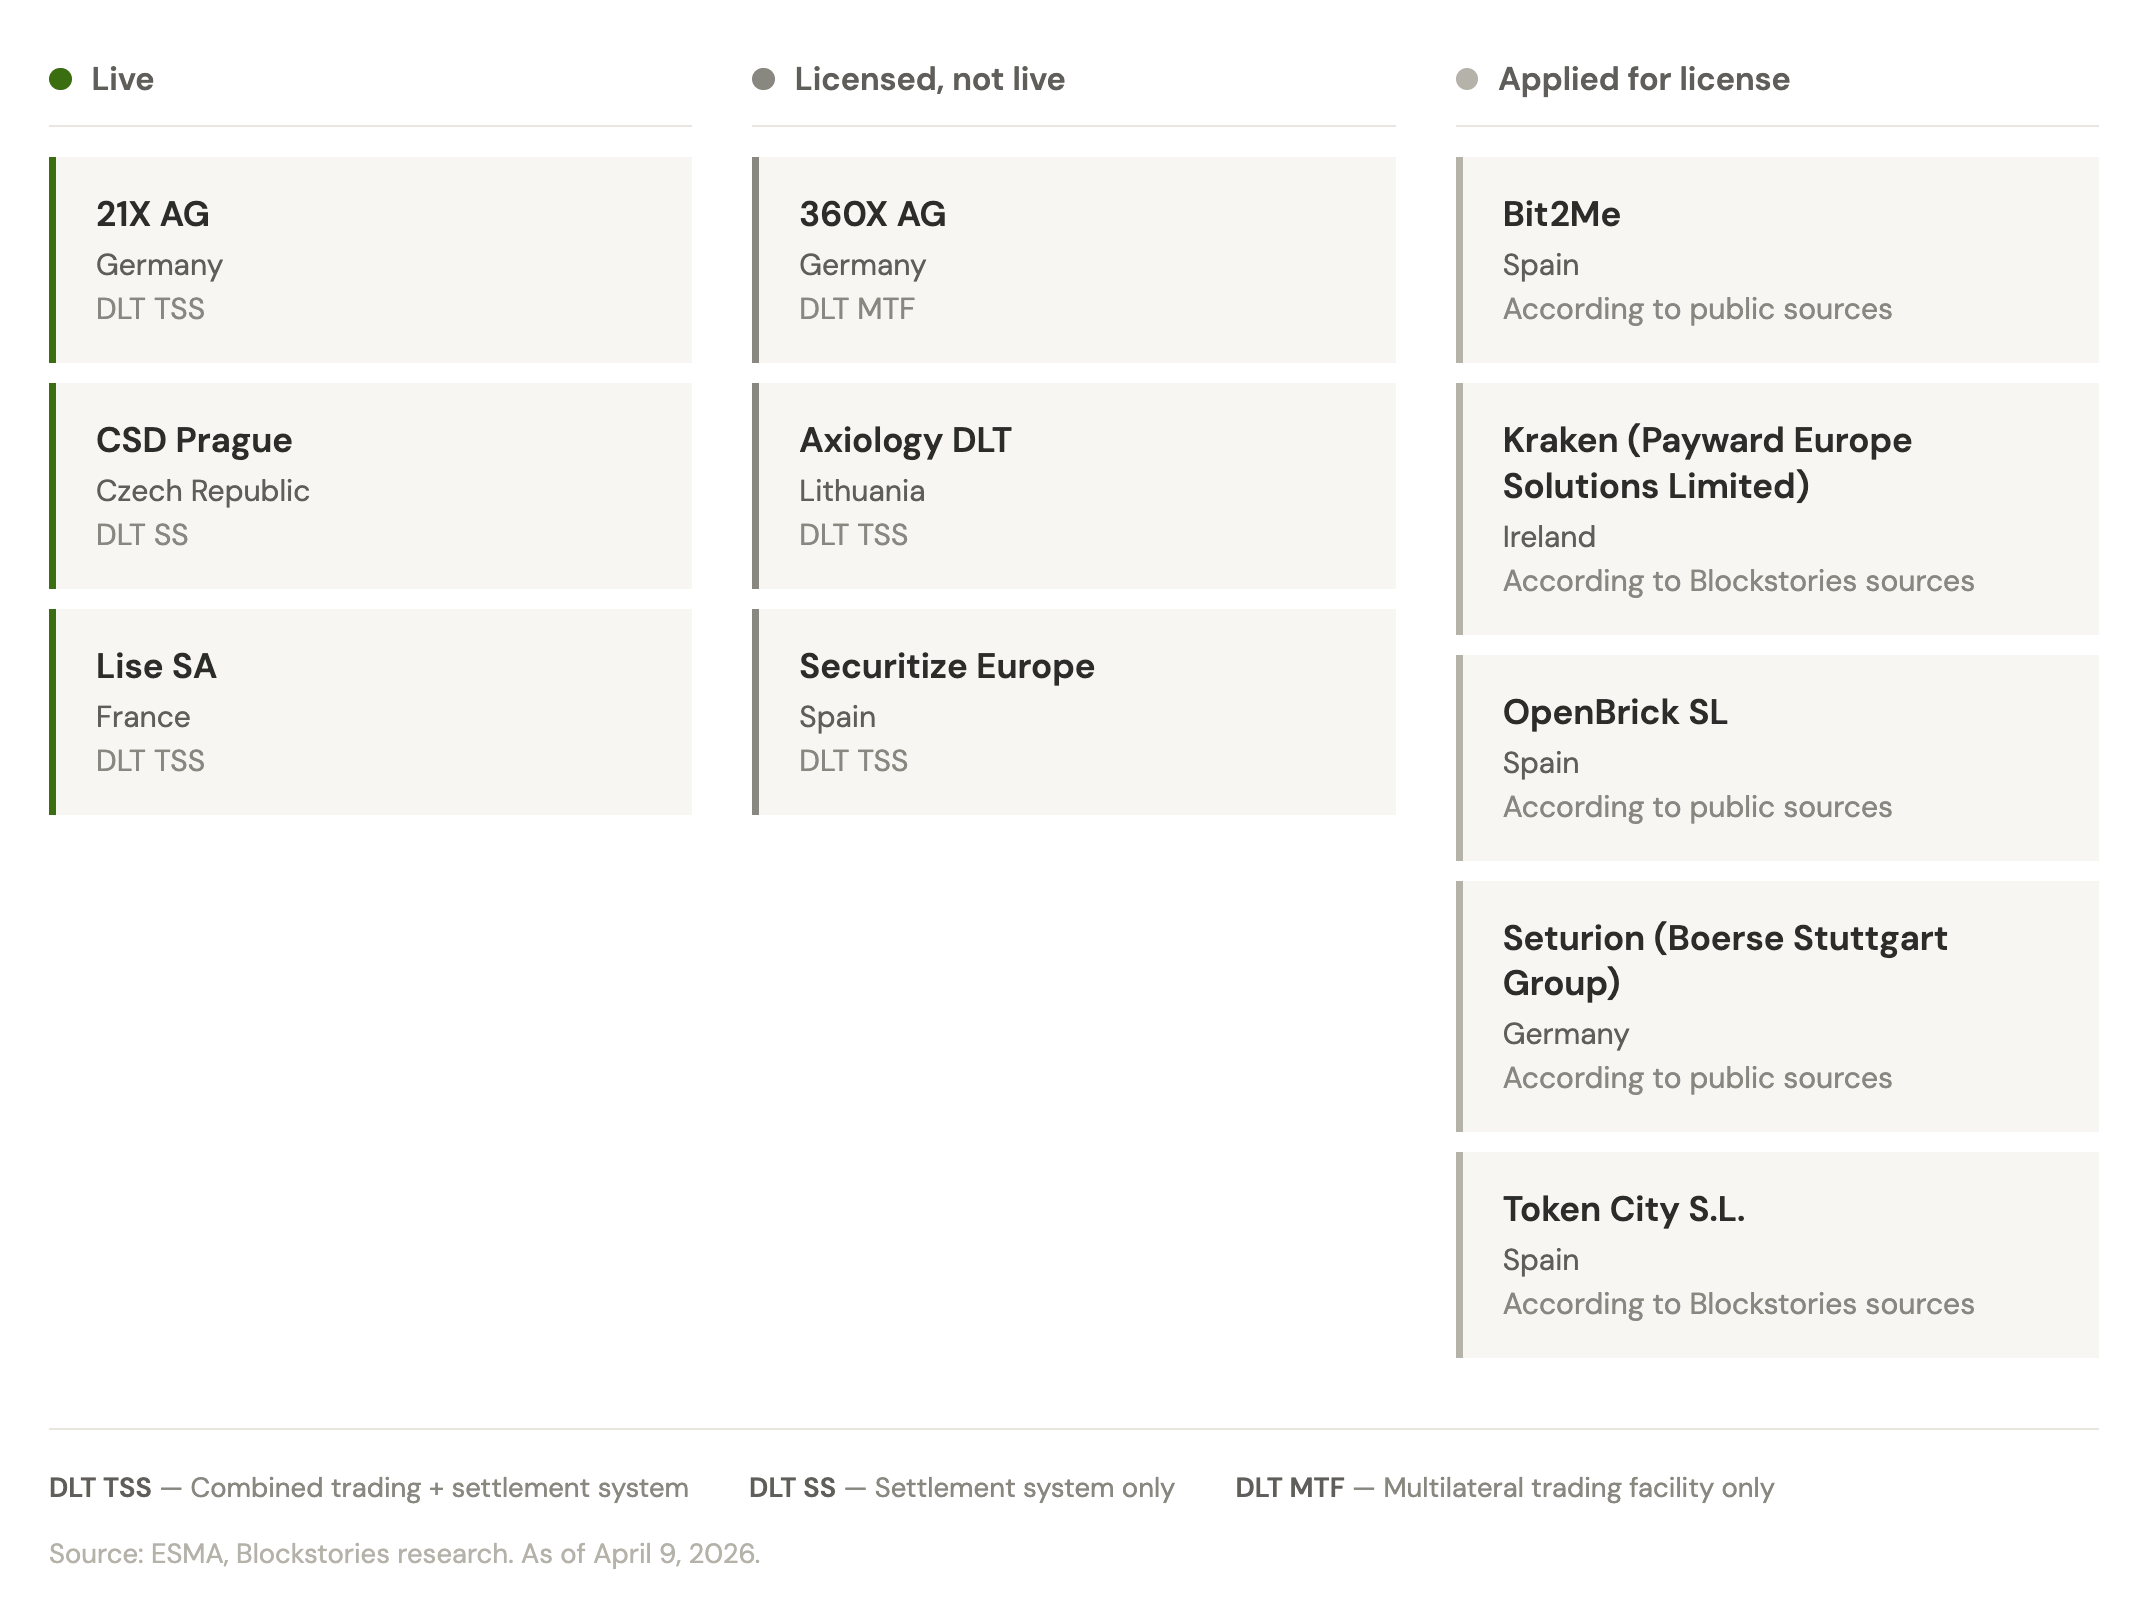Select the Securitize Europe card
This screenshot has height=1616, width=2156.
tap(1073, 712)
